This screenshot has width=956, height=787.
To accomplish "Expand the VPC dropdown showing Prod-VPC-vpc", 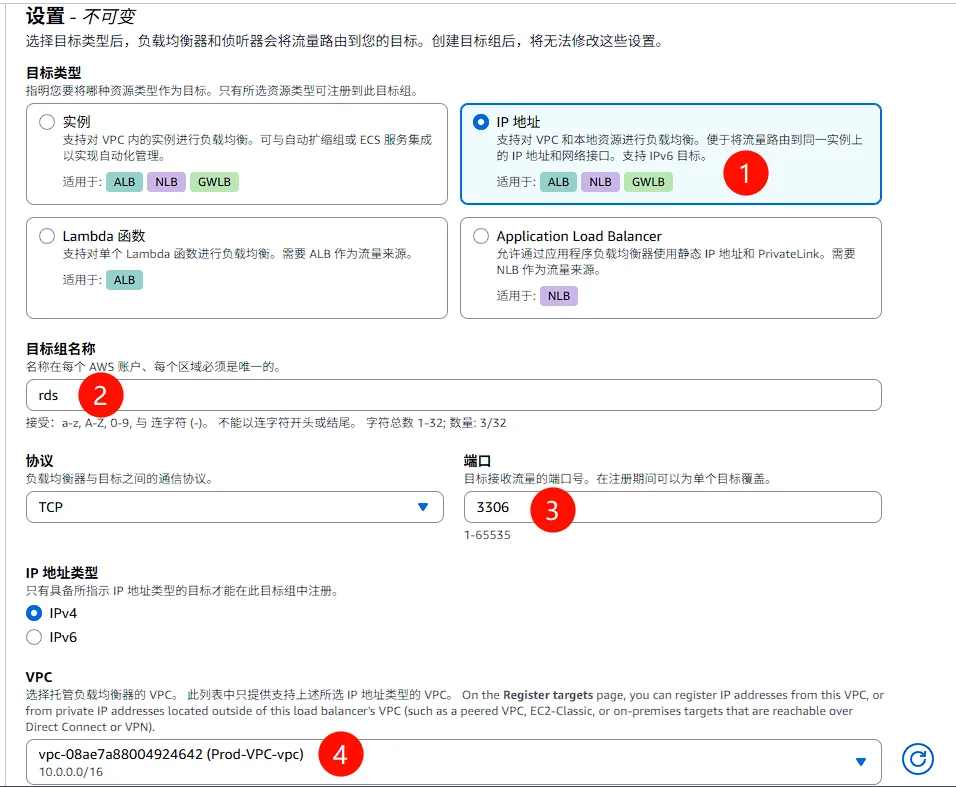I will [x=453, y=762].
